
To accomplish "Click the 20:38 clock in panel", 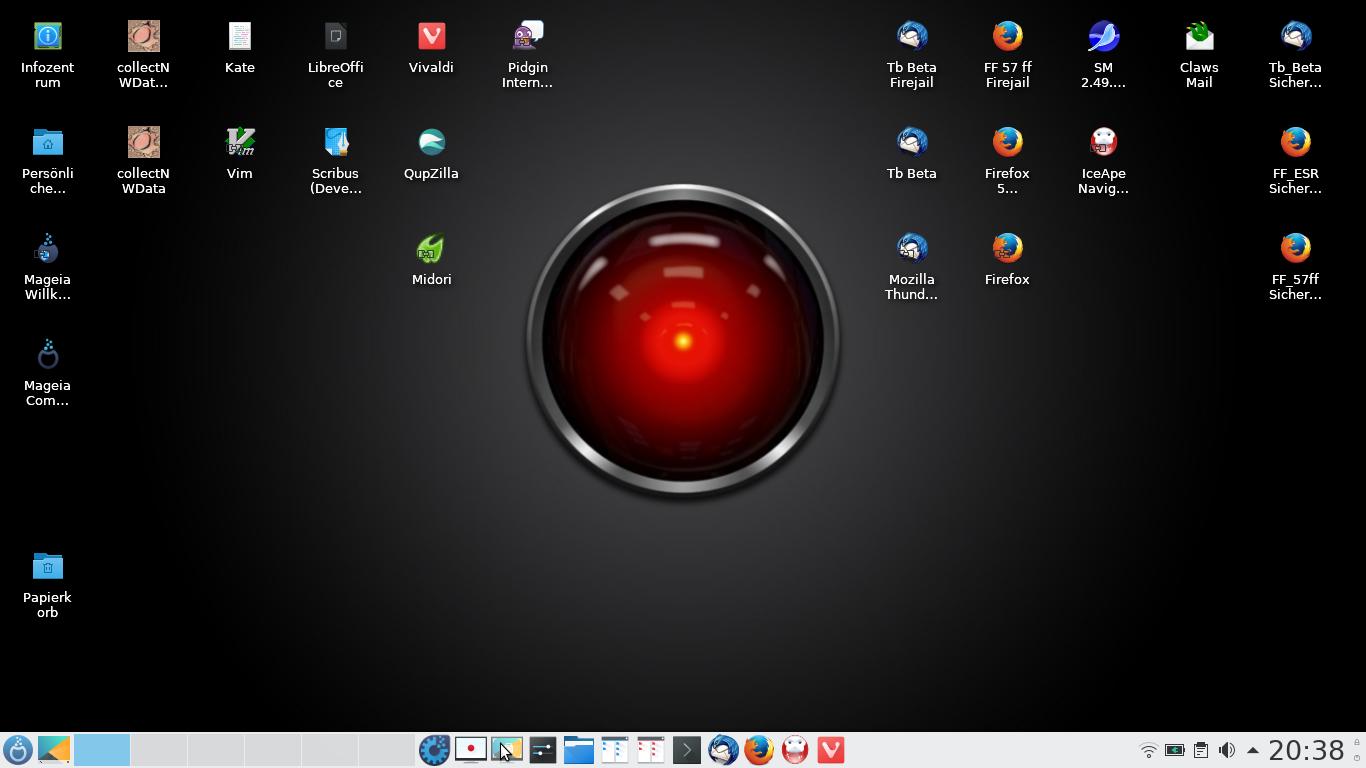I will (x=1306, y=750).
